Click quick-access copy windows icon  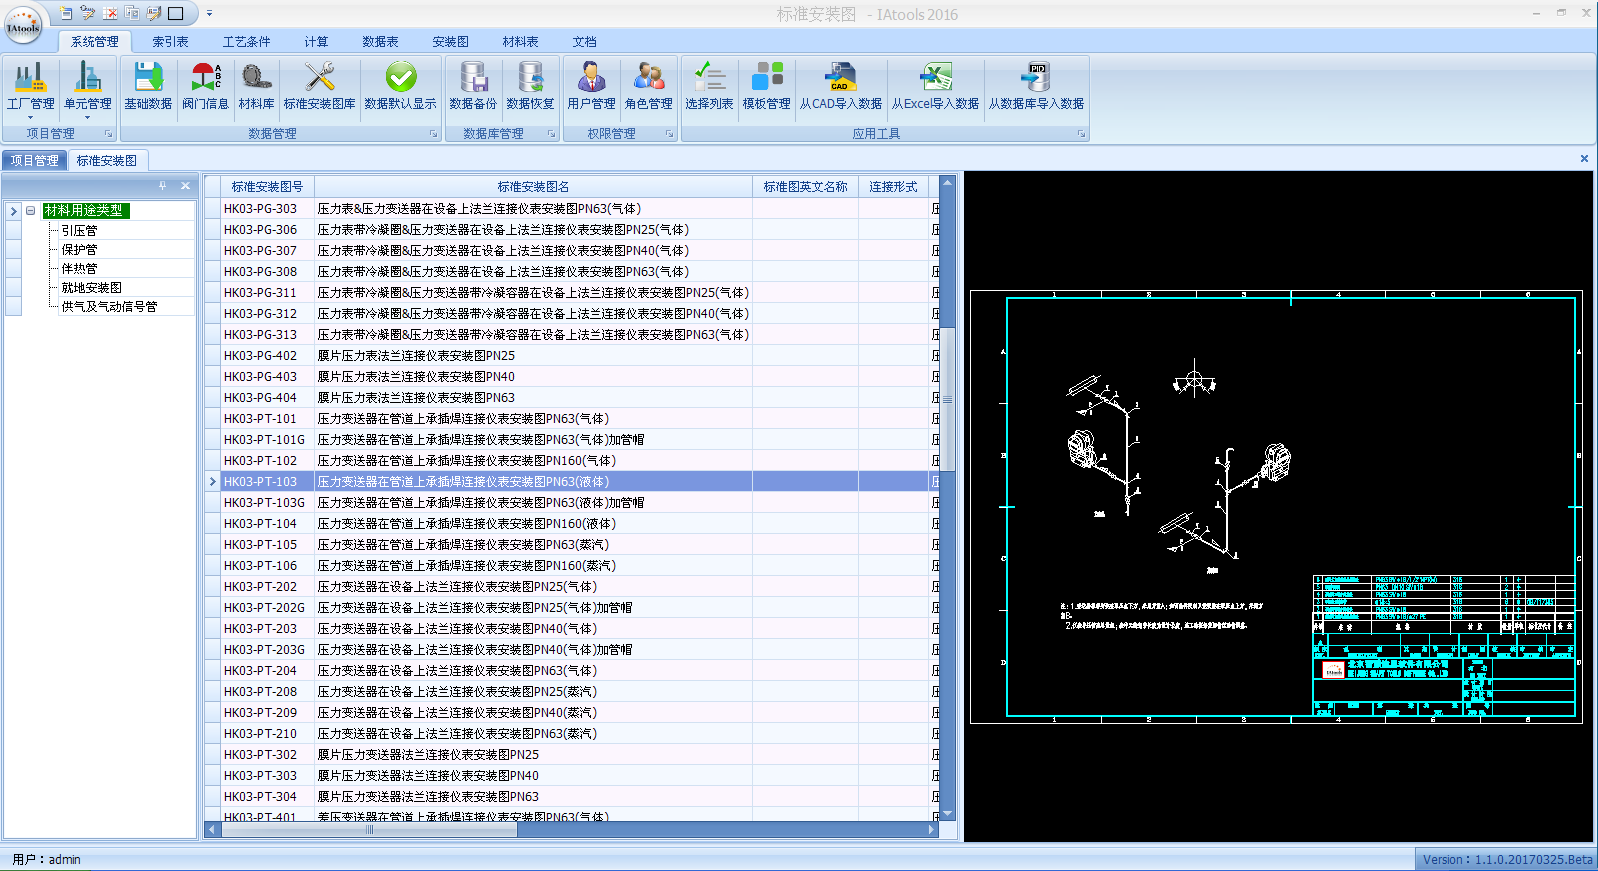coord(132,13)
